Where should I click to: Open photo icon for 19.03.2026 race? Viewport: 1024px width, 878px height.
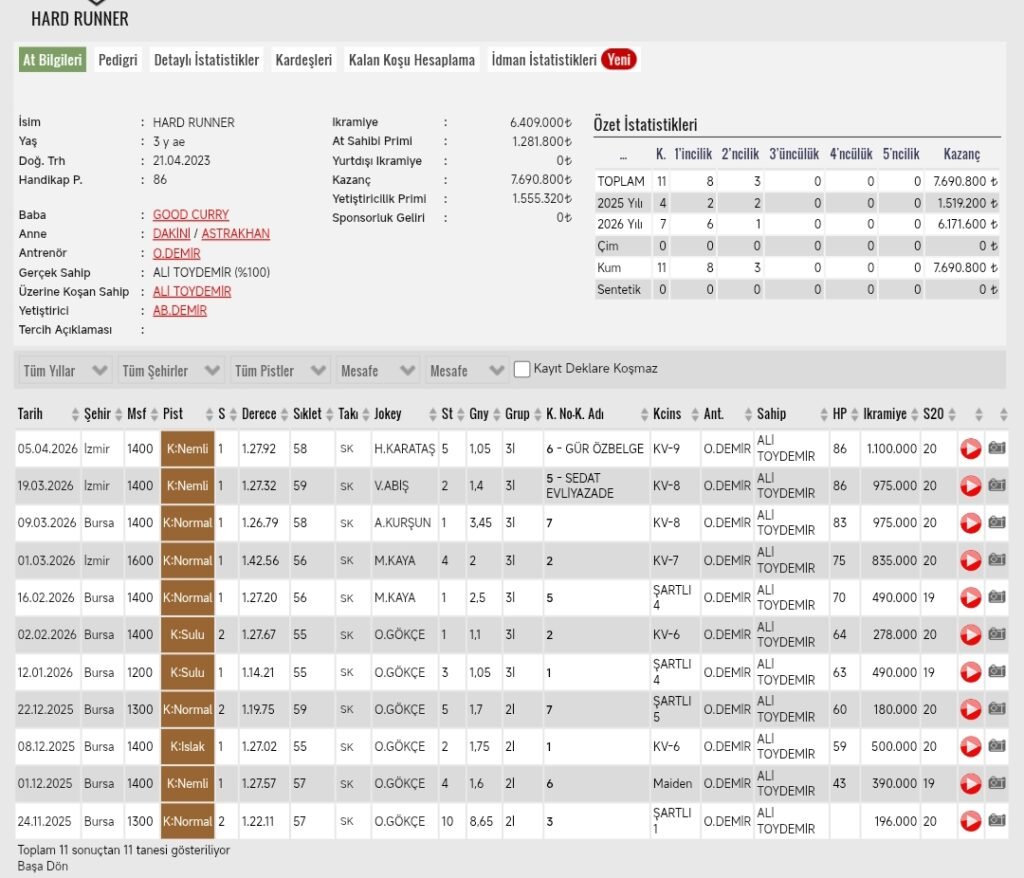[996, 486]
